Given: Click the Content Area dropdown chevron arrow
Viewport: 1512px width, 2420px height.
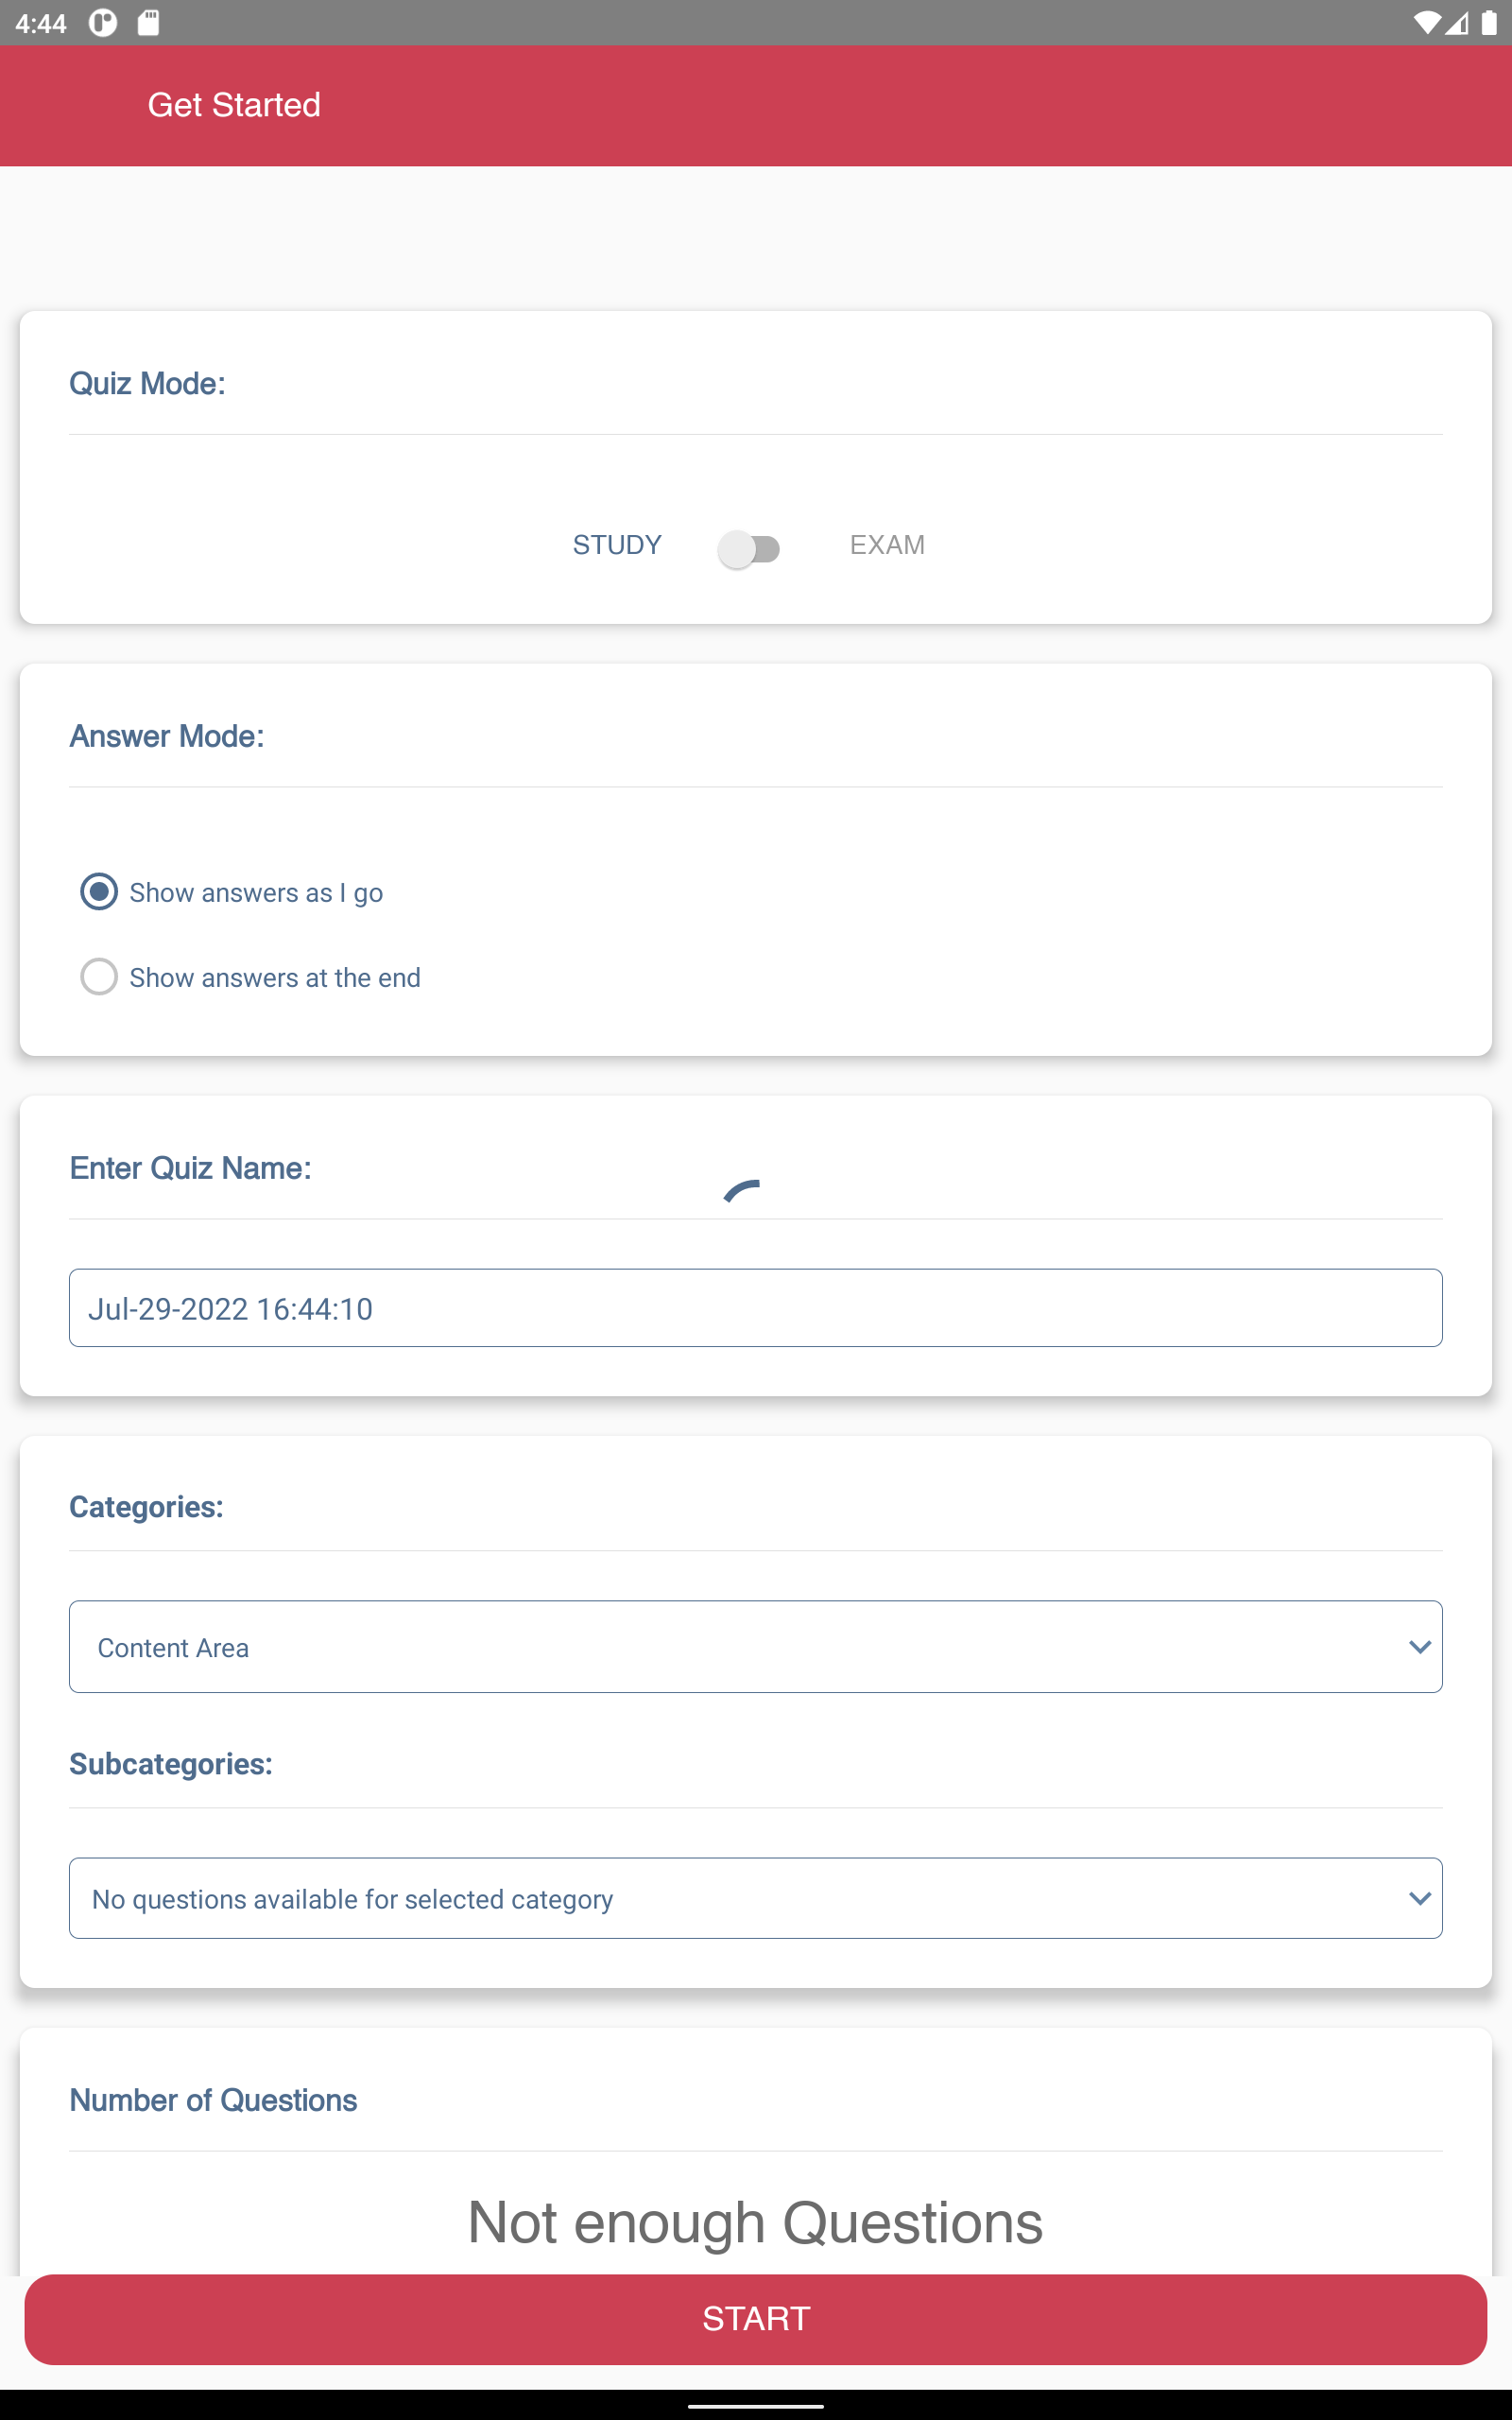Looking at the screenshot, I should 1419,1646.
